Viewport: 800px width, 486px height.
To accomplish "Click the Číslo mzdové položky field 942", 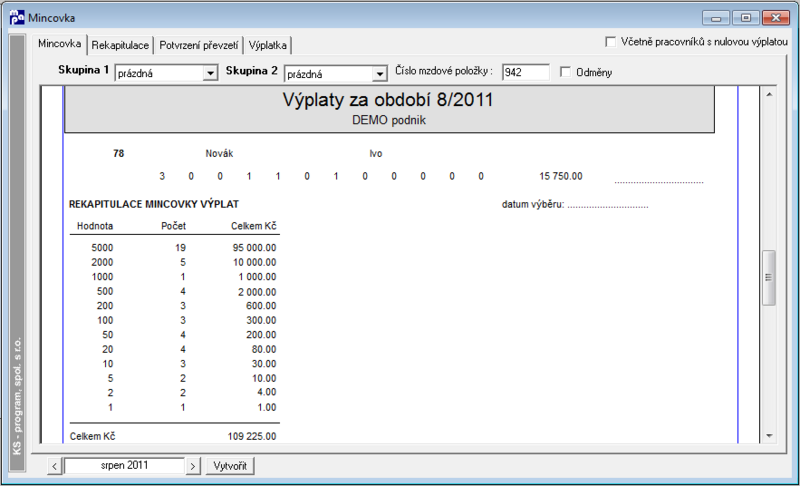I will [x=526, y=72].
